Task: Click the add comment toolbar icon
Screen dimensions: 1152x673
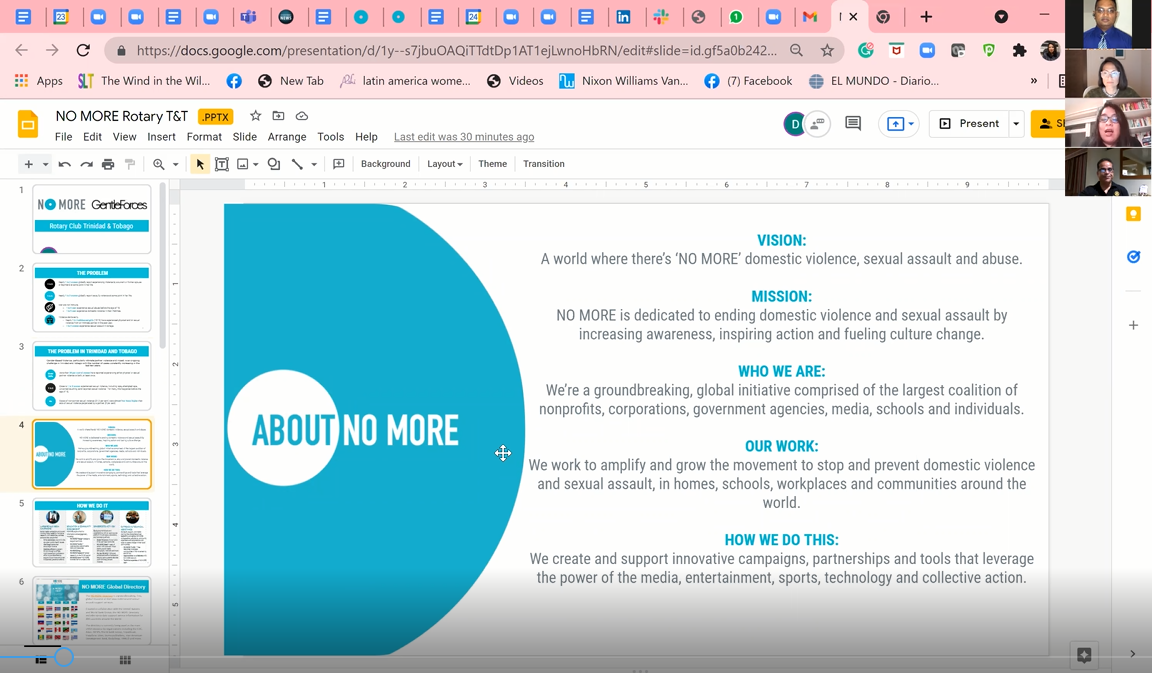Action: pyautogui.click(x=339, y=164)
